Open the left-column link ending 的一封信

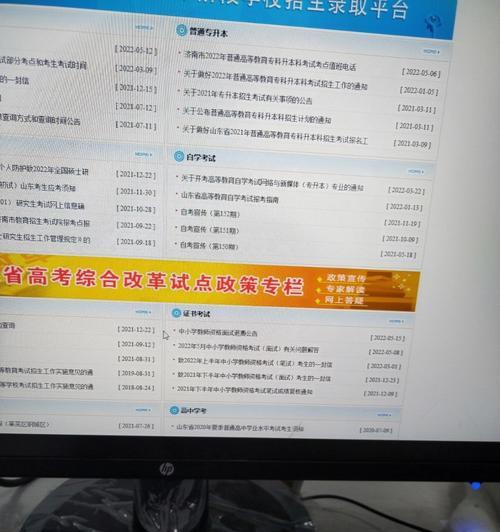(14, 80)
